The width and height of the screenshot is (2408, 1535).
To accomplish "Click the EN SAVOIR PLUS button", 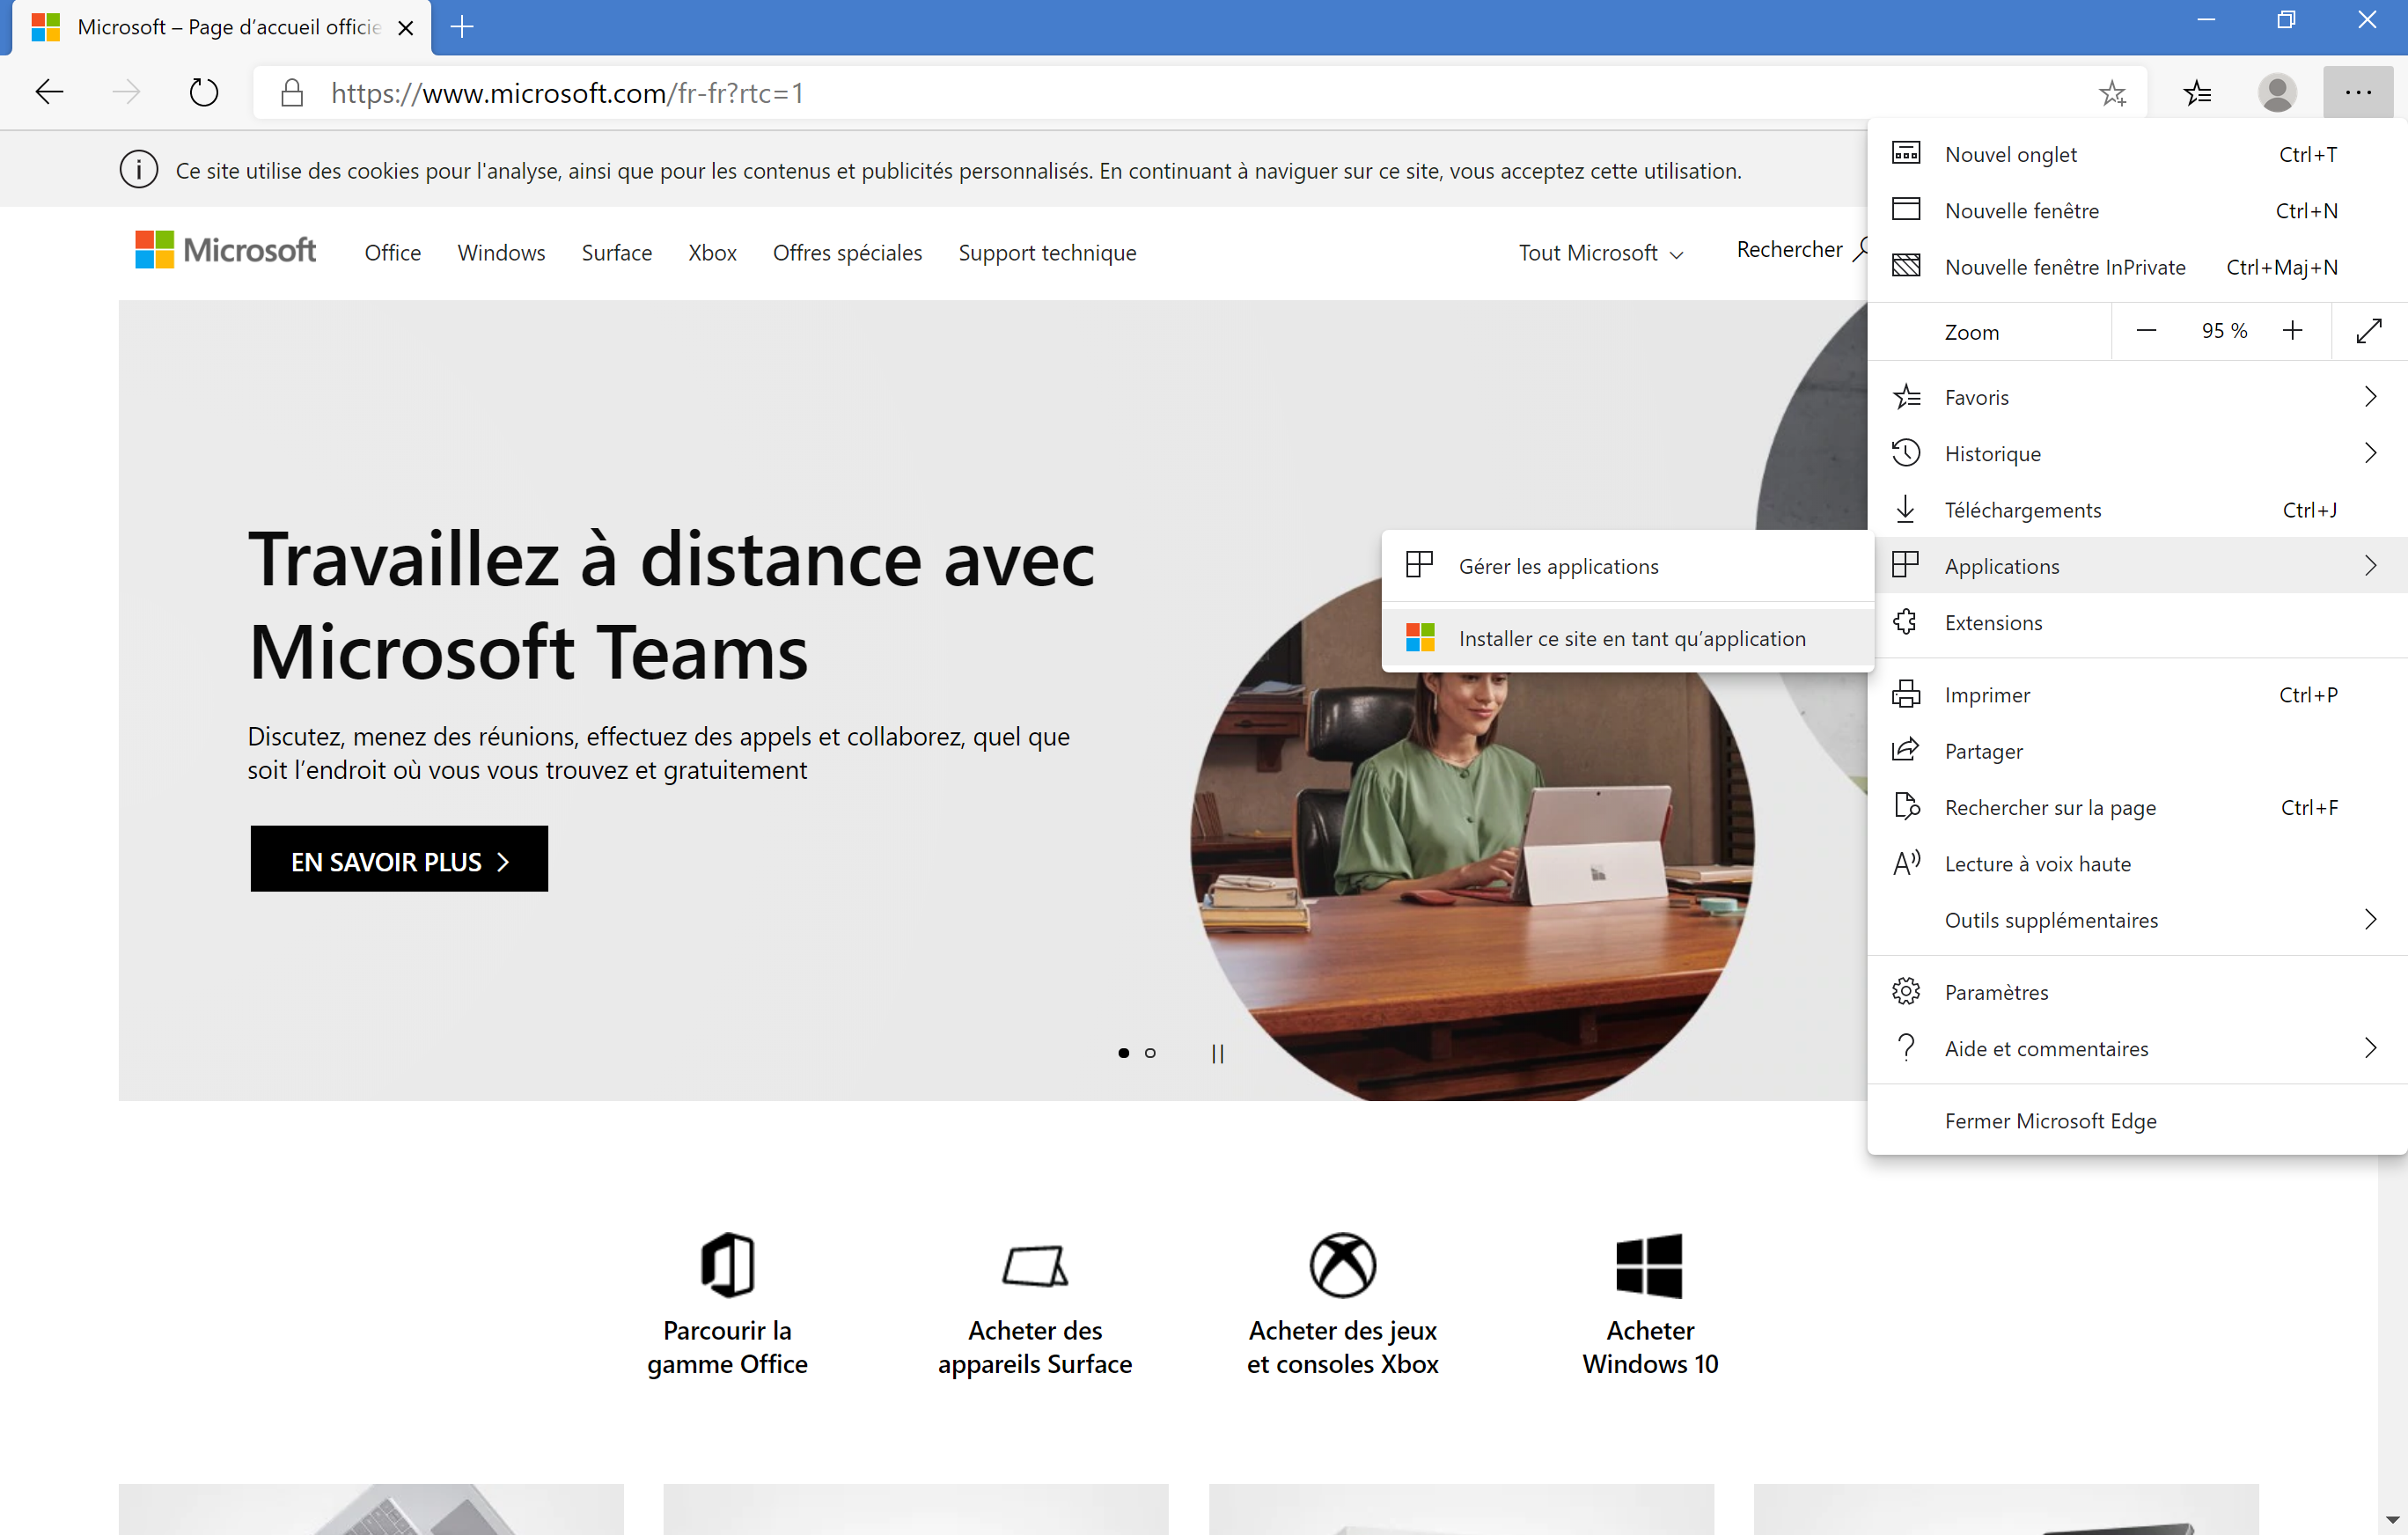I will click(x=399, y=859).
